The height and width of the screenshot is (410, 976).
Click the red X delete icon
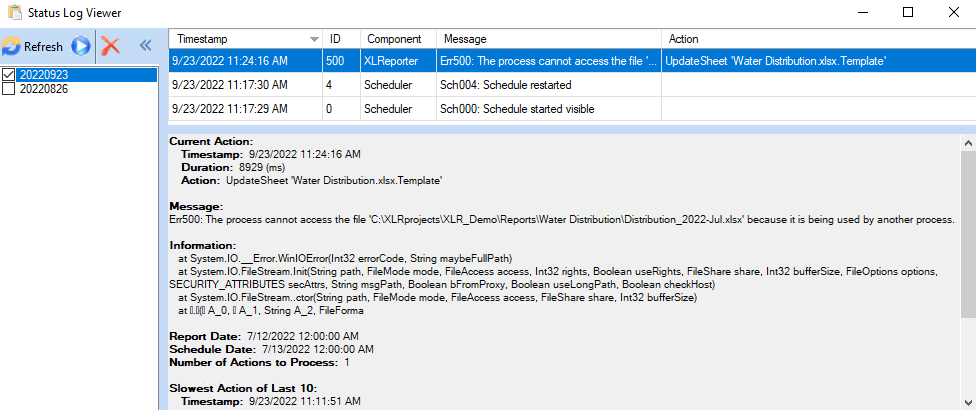click(110, 45)
